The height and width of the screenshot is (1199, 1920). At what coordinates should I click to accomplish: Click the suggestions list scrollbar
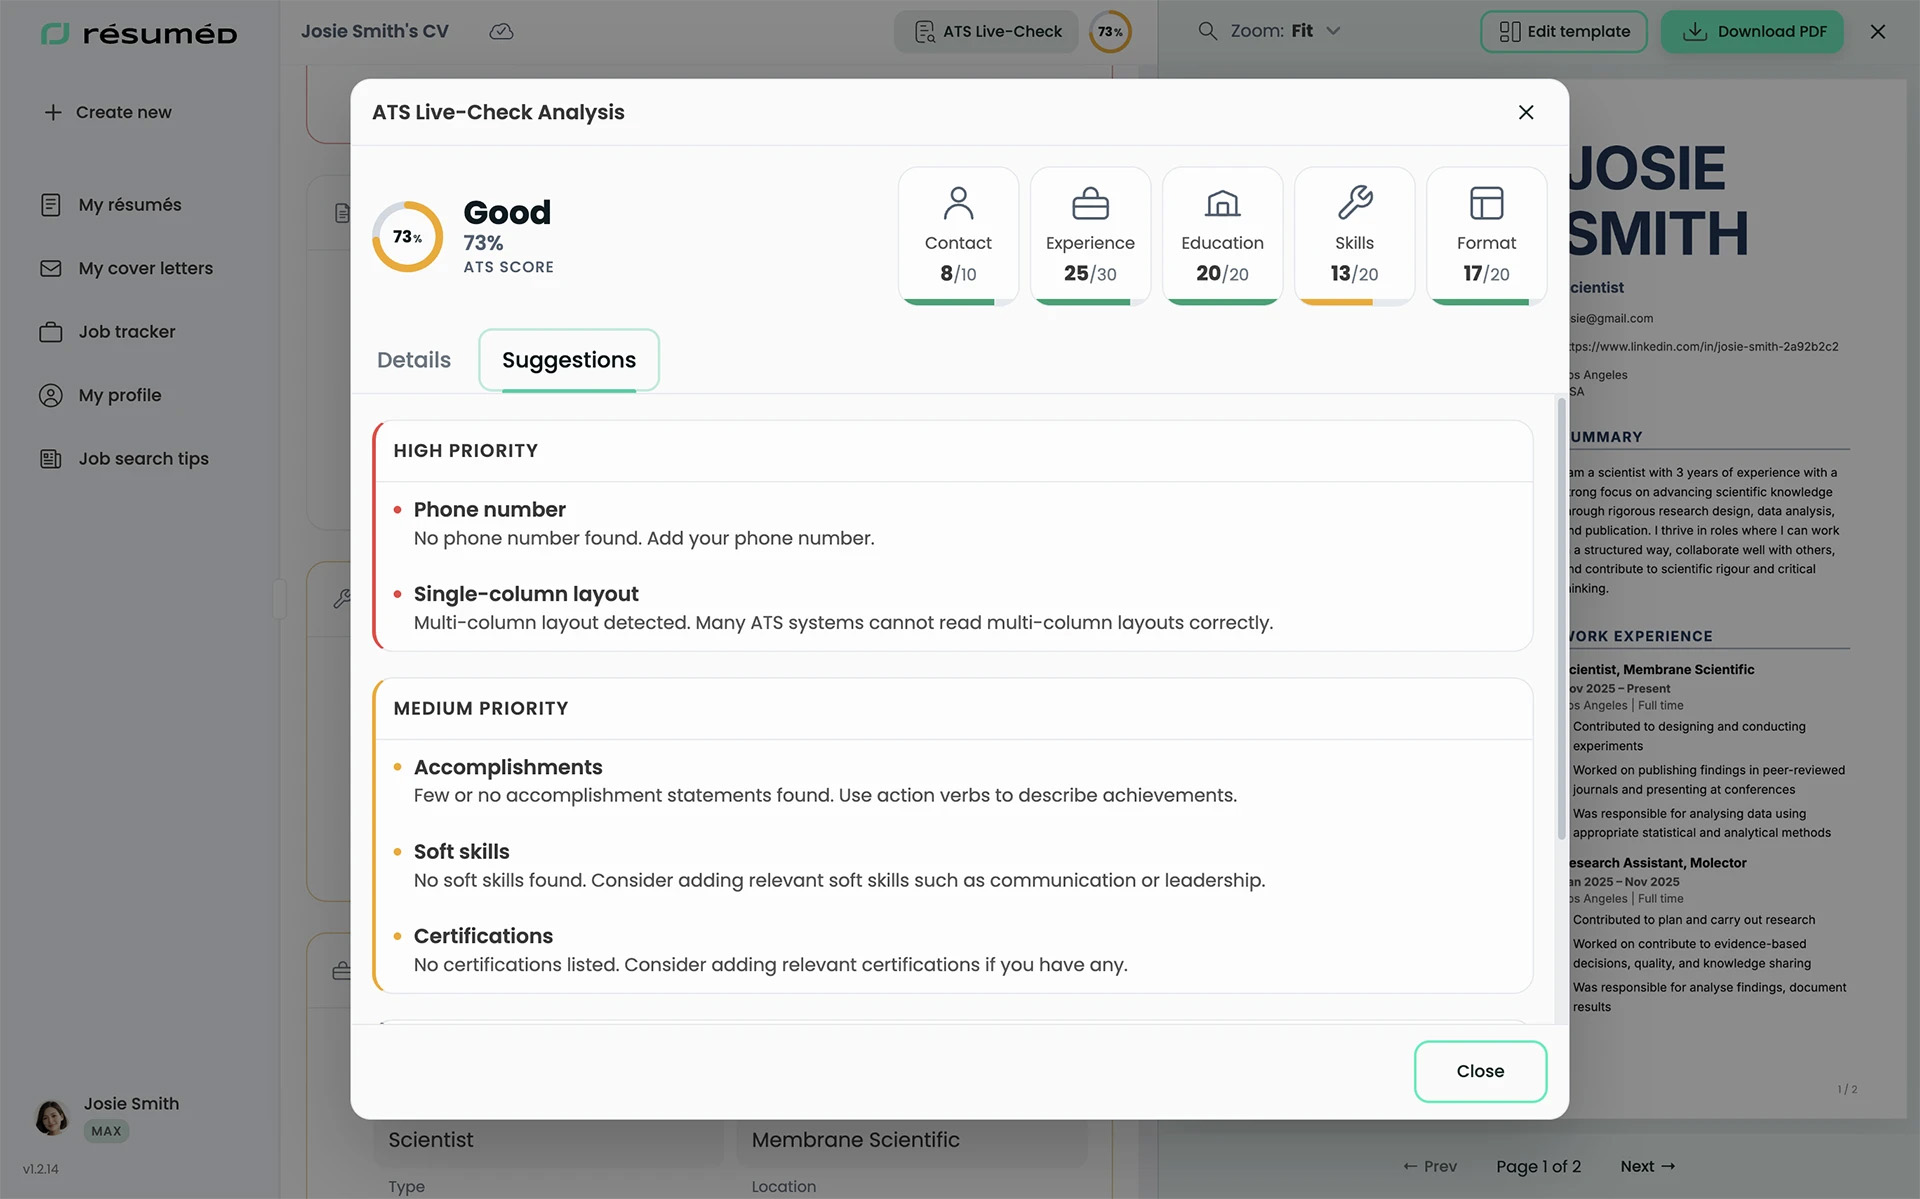pos(1561,620)
